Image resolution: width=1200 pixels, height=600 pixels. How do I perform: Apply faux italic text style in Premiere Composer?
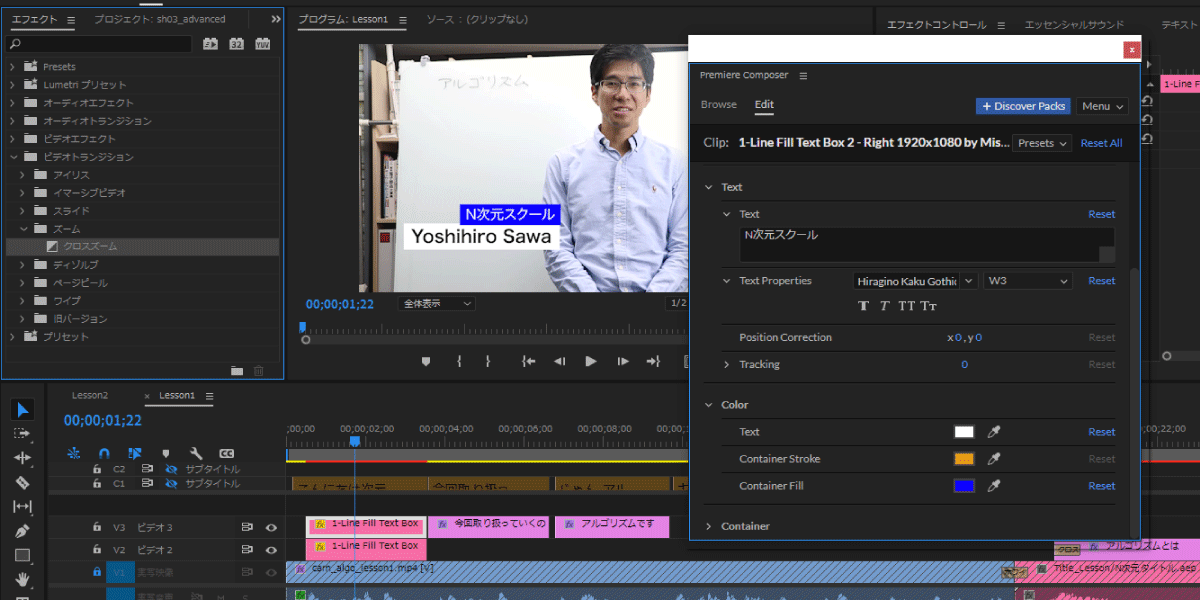885,305
